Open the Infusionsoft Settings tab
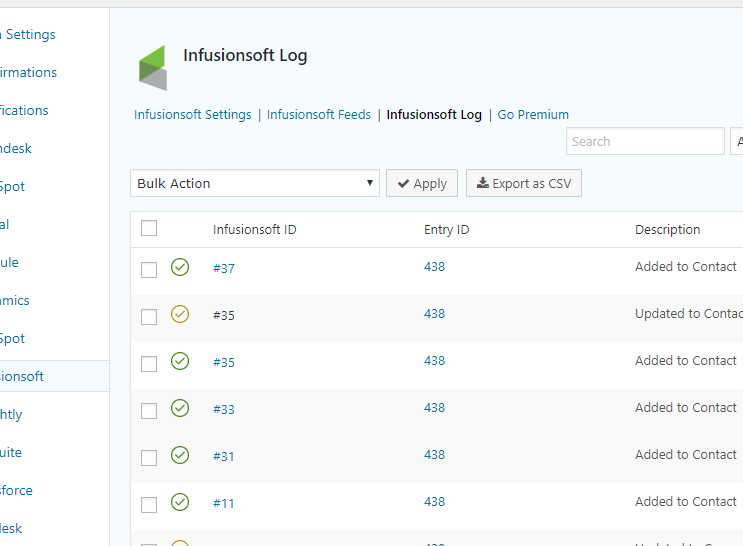Viewport: 743px width, 546px height. pyautogui.click(x=193, y=115)
